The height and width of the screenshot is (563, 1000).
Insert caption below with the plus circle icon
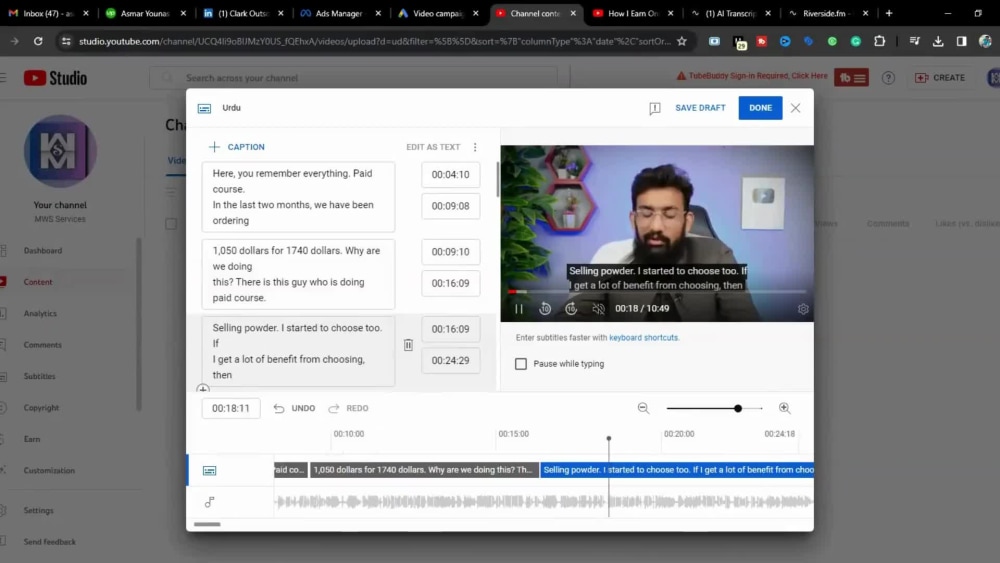click(x=203, y=388)
